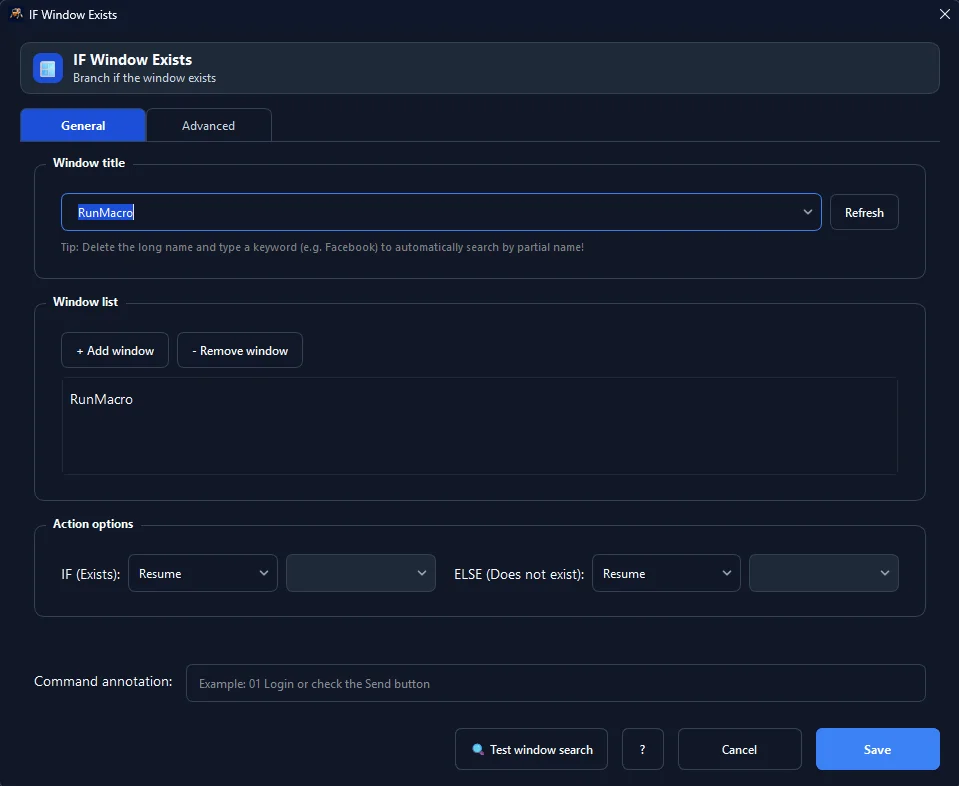Click the Refresh button
This screenshot has width=959, height=786.
click(864, 212)
